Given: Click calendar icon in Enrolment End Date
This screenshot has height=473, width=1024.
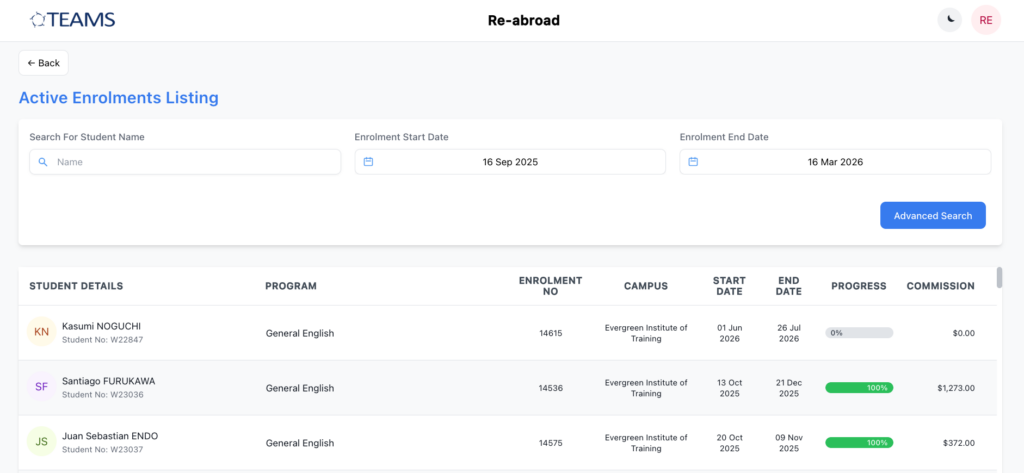Looking at the screenshot, I should coord(693,162).
